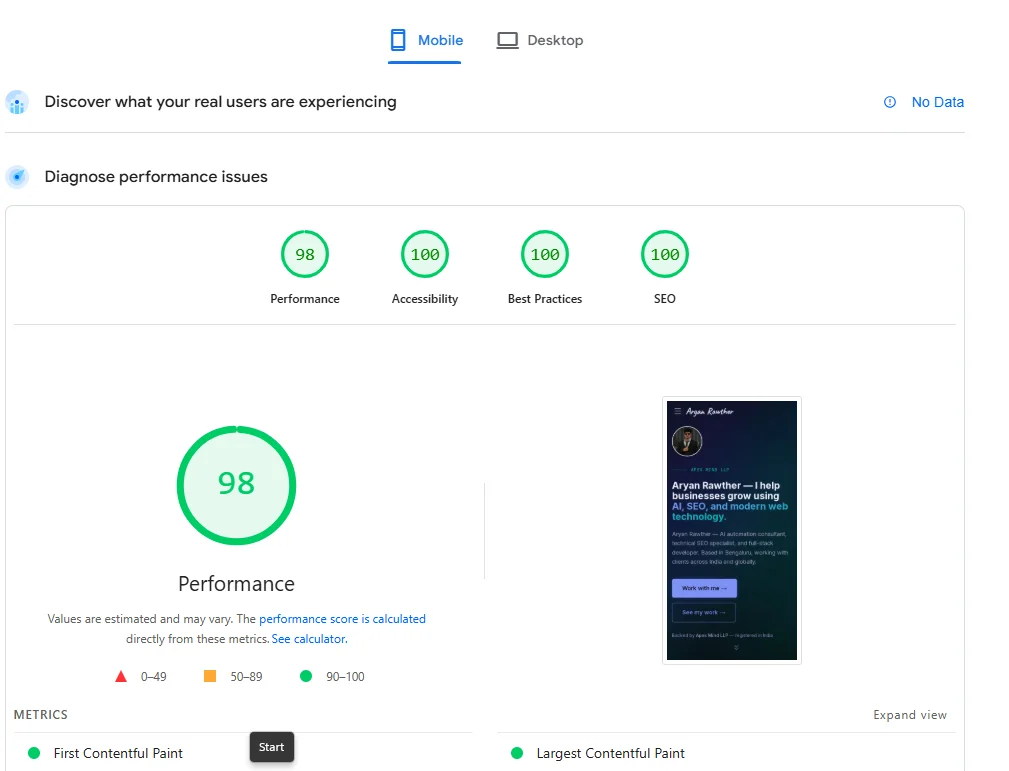Image resolution: width=1009 pixels, height=771 pixels.
Task: Open the performance score is calculated link
Action: pyautogui.click(x=343, y=618)
